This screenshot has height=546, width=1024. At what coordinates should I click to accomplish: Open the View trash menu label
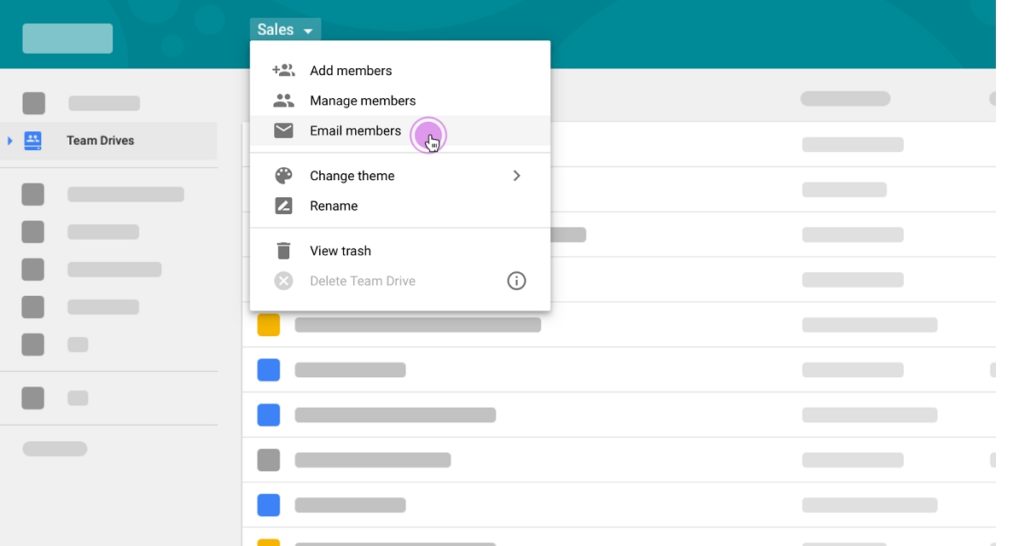point(340,251)
